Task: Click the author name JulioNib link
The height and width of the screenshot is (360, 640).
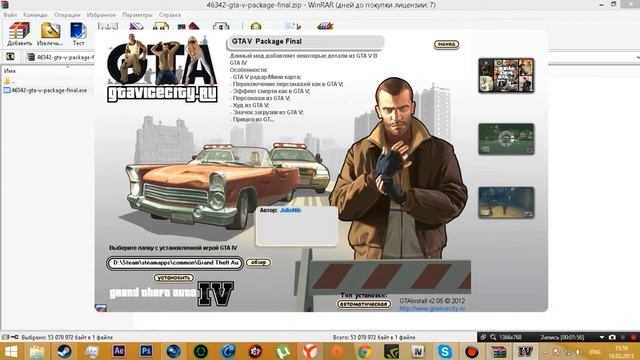Action: click(290, 210)
